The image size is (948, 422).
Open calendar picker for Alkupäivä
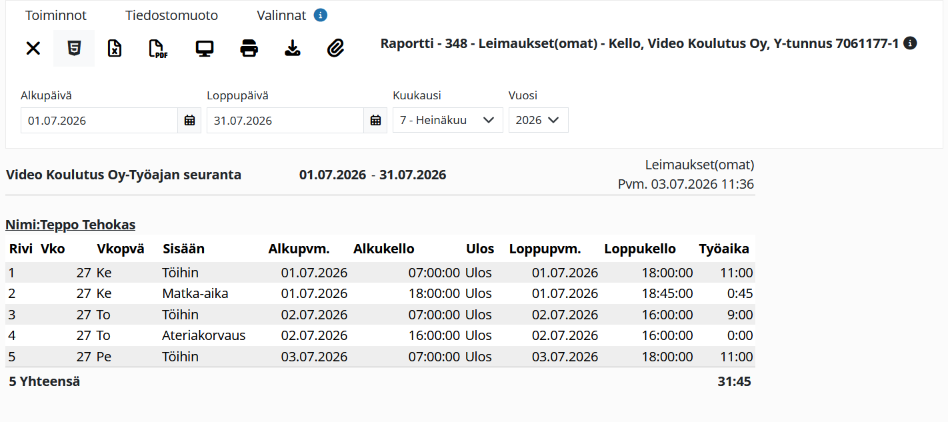tap(189, 120)
